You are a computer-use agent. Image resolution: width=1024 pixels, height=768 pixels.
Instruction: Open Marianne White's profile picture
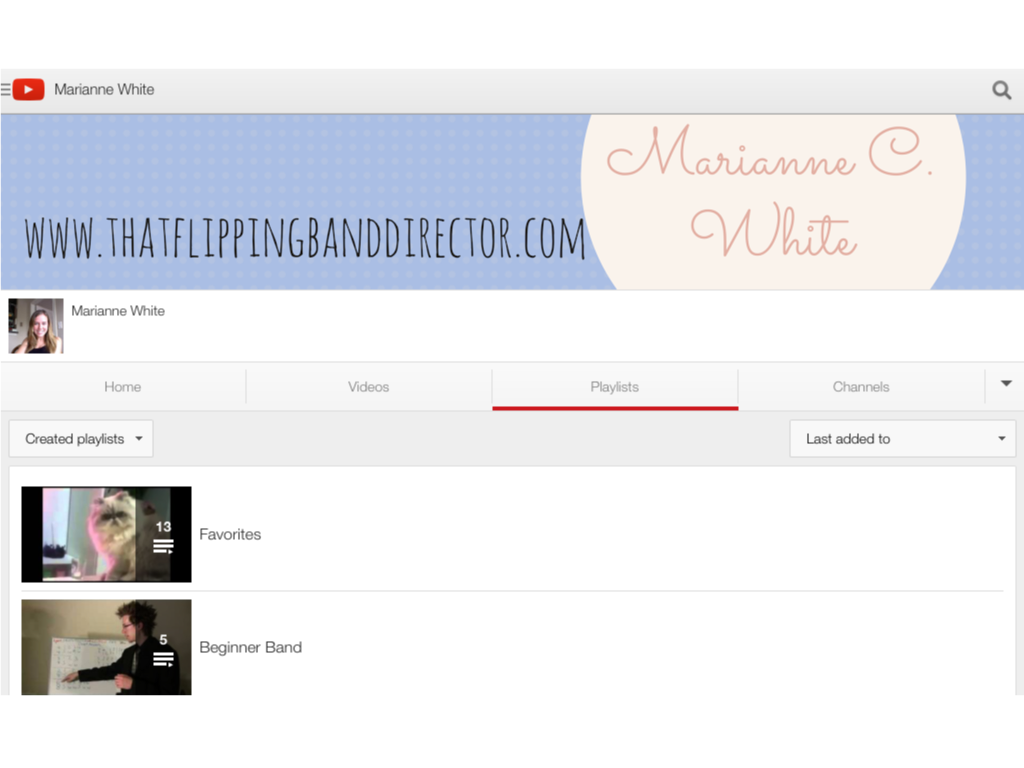click(36, 326)
